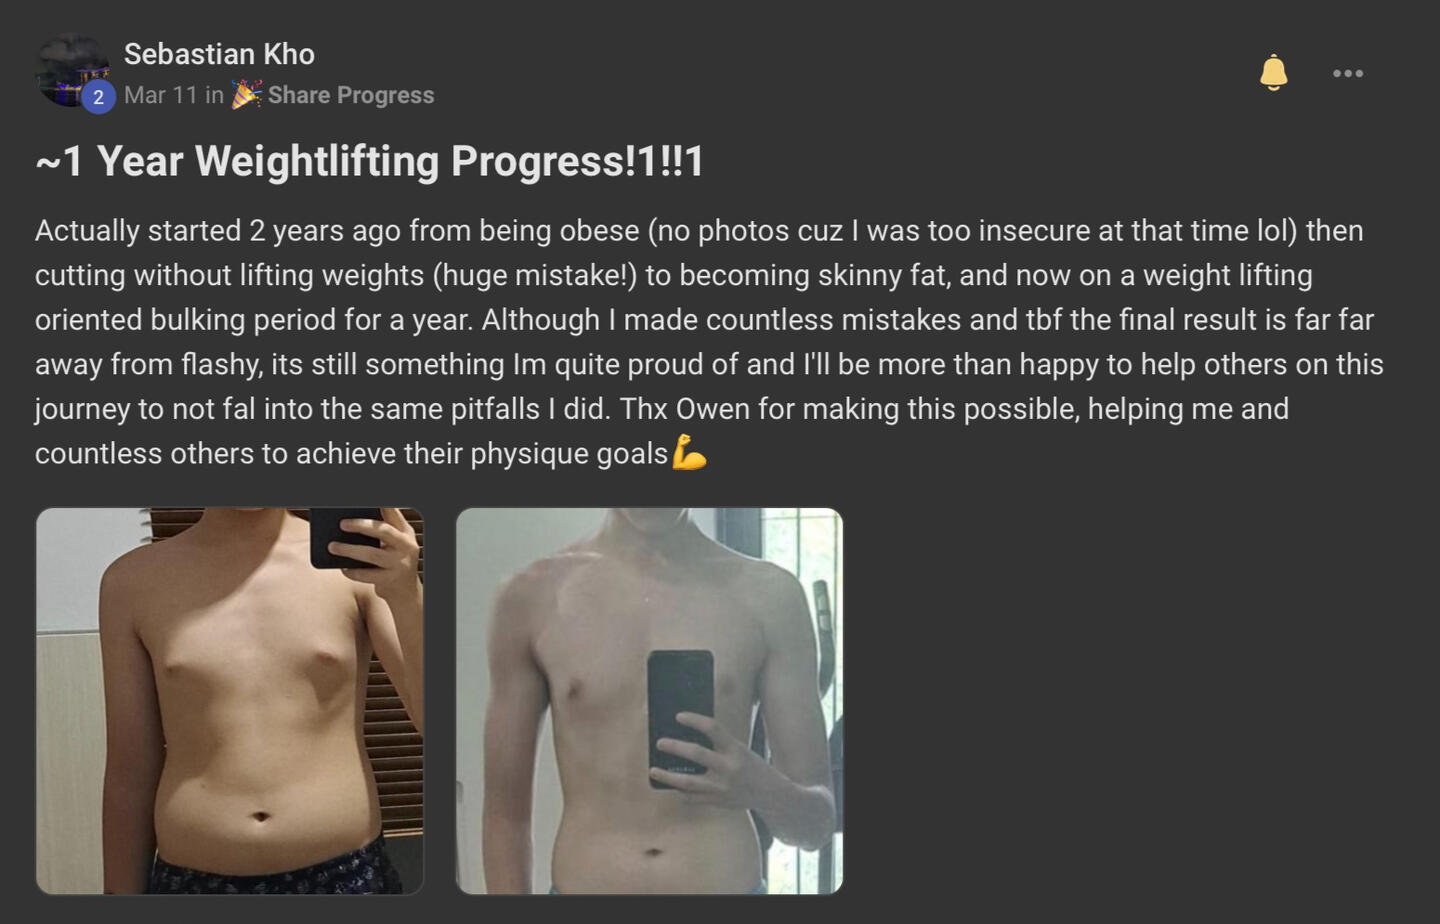Click the party popper category icon
The height and width of the screenshot is (924, 1440).
coord(246,94)
